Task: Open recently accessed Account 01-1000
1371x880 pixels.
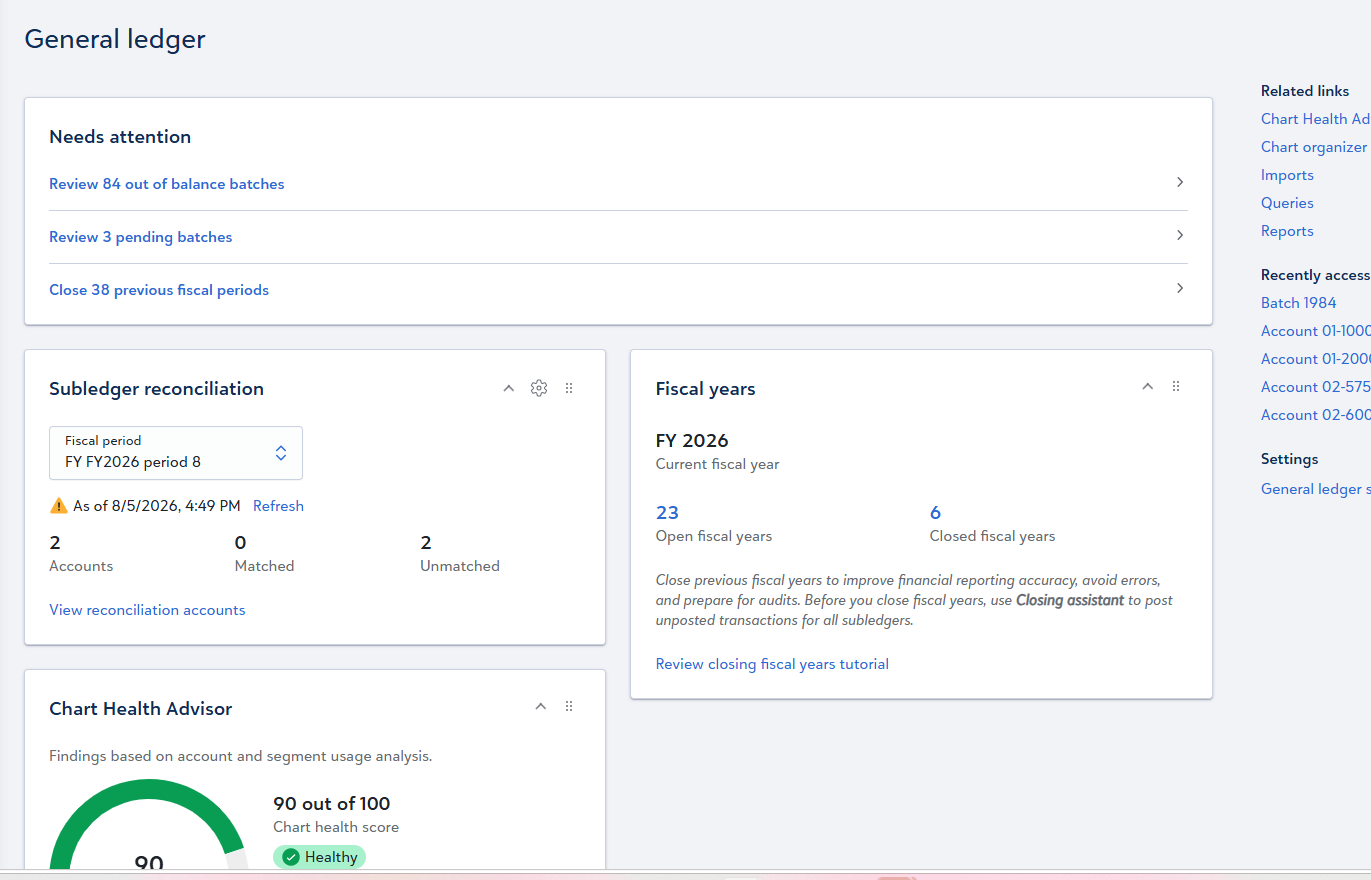Action: 1315,331
